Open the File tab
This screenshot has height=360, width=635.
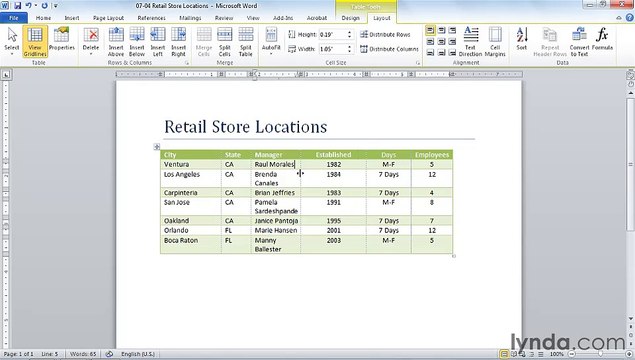click(14, 18)
